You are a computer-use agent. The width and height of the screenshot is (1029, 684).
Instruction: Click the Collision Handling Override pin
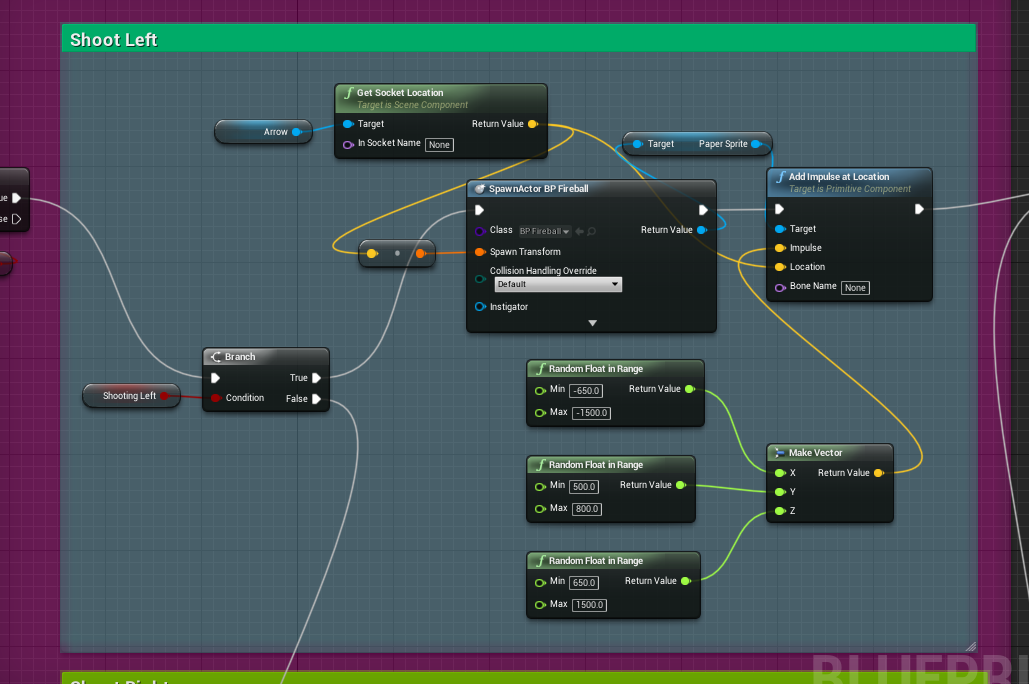tap(480, 279)
